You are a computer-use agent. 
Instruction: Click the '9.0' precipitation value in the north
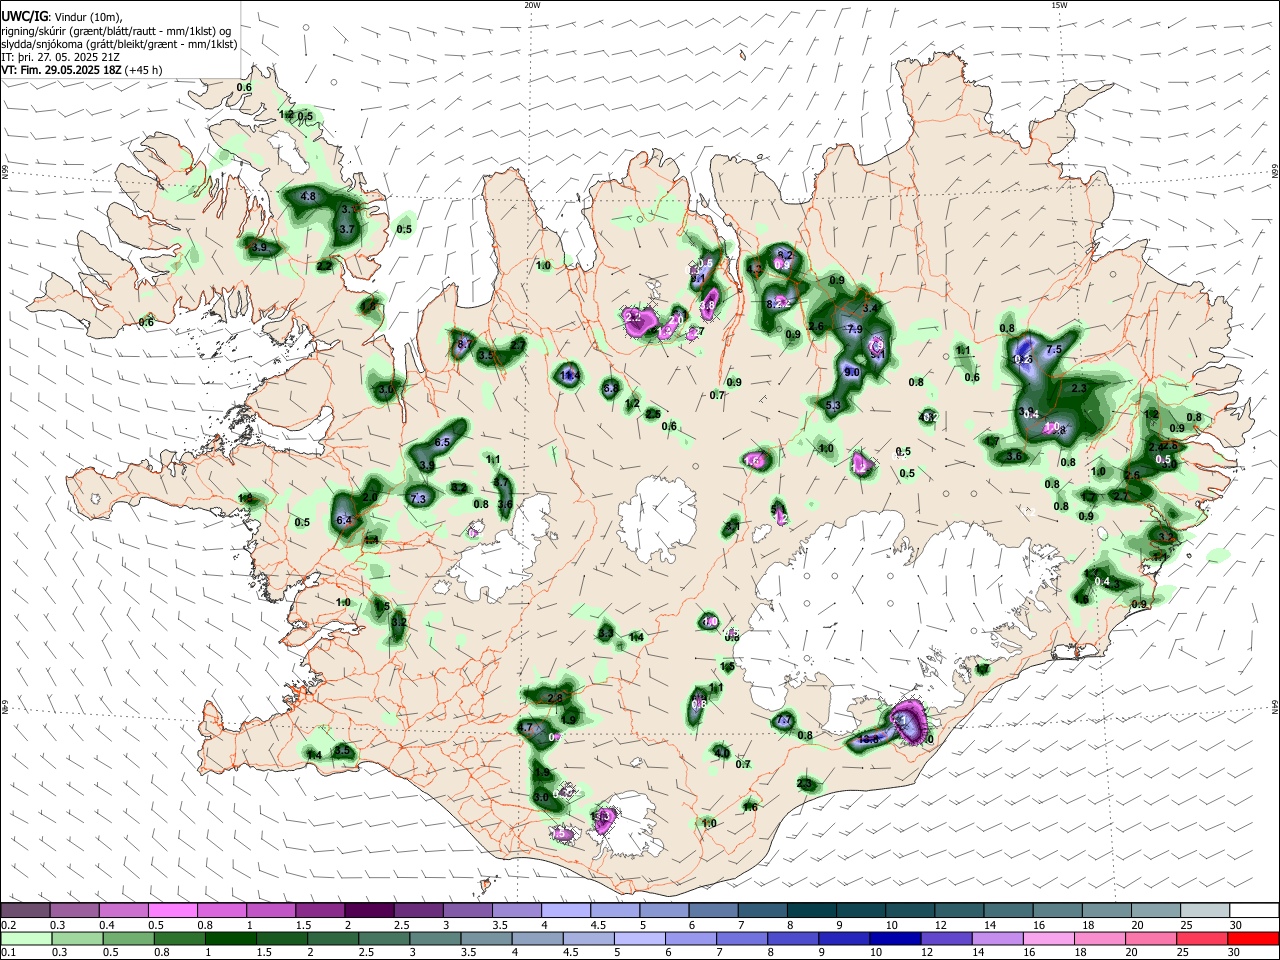(852, 372)
